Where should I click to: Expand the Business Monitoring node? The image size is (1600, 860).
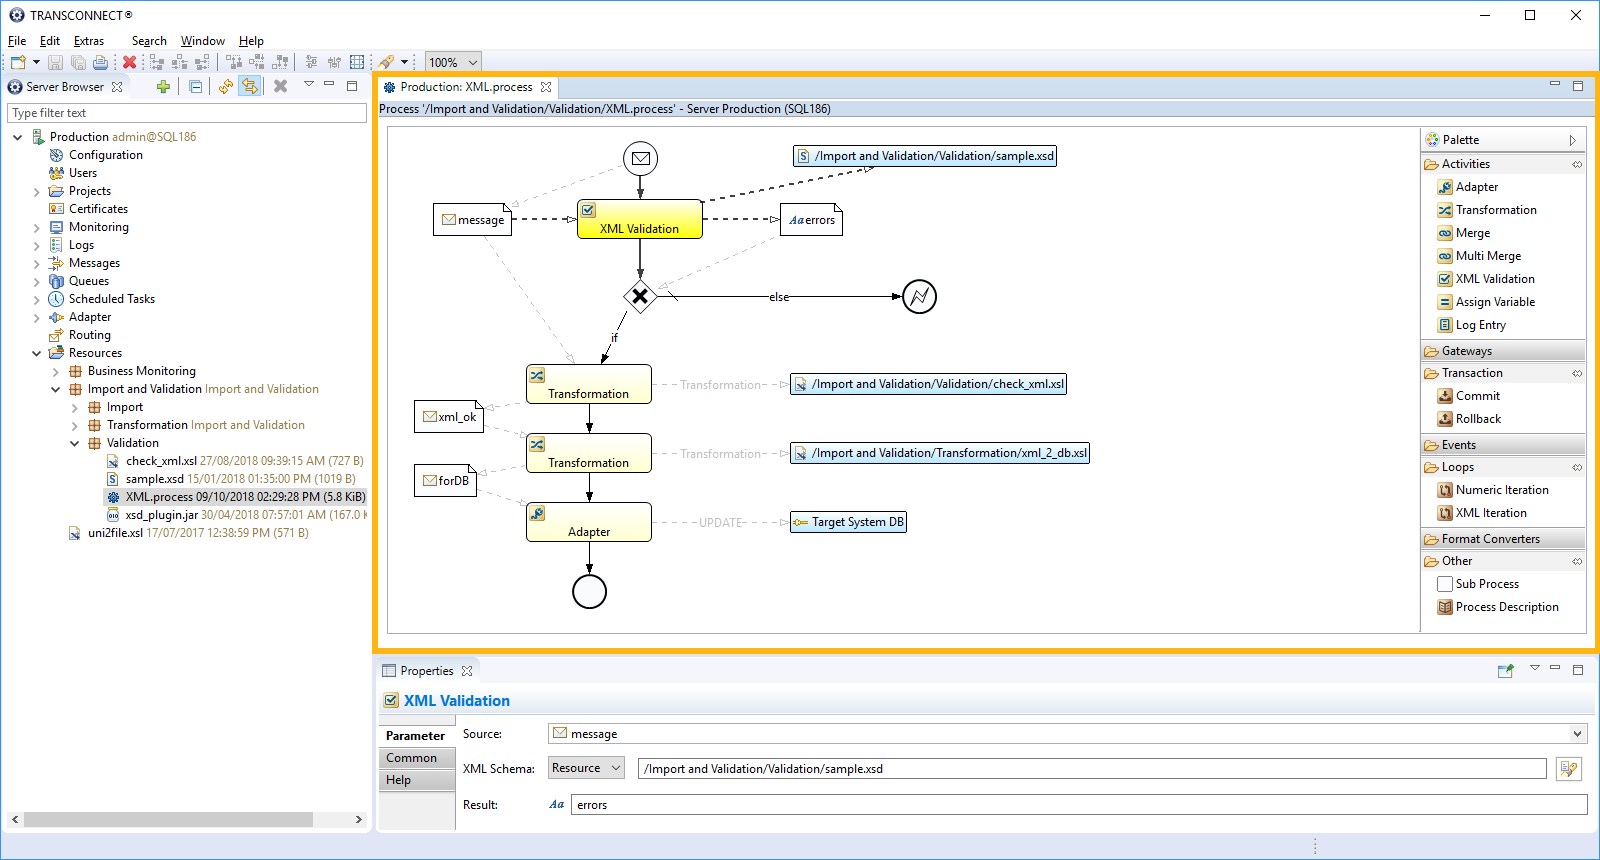[56, 371]
